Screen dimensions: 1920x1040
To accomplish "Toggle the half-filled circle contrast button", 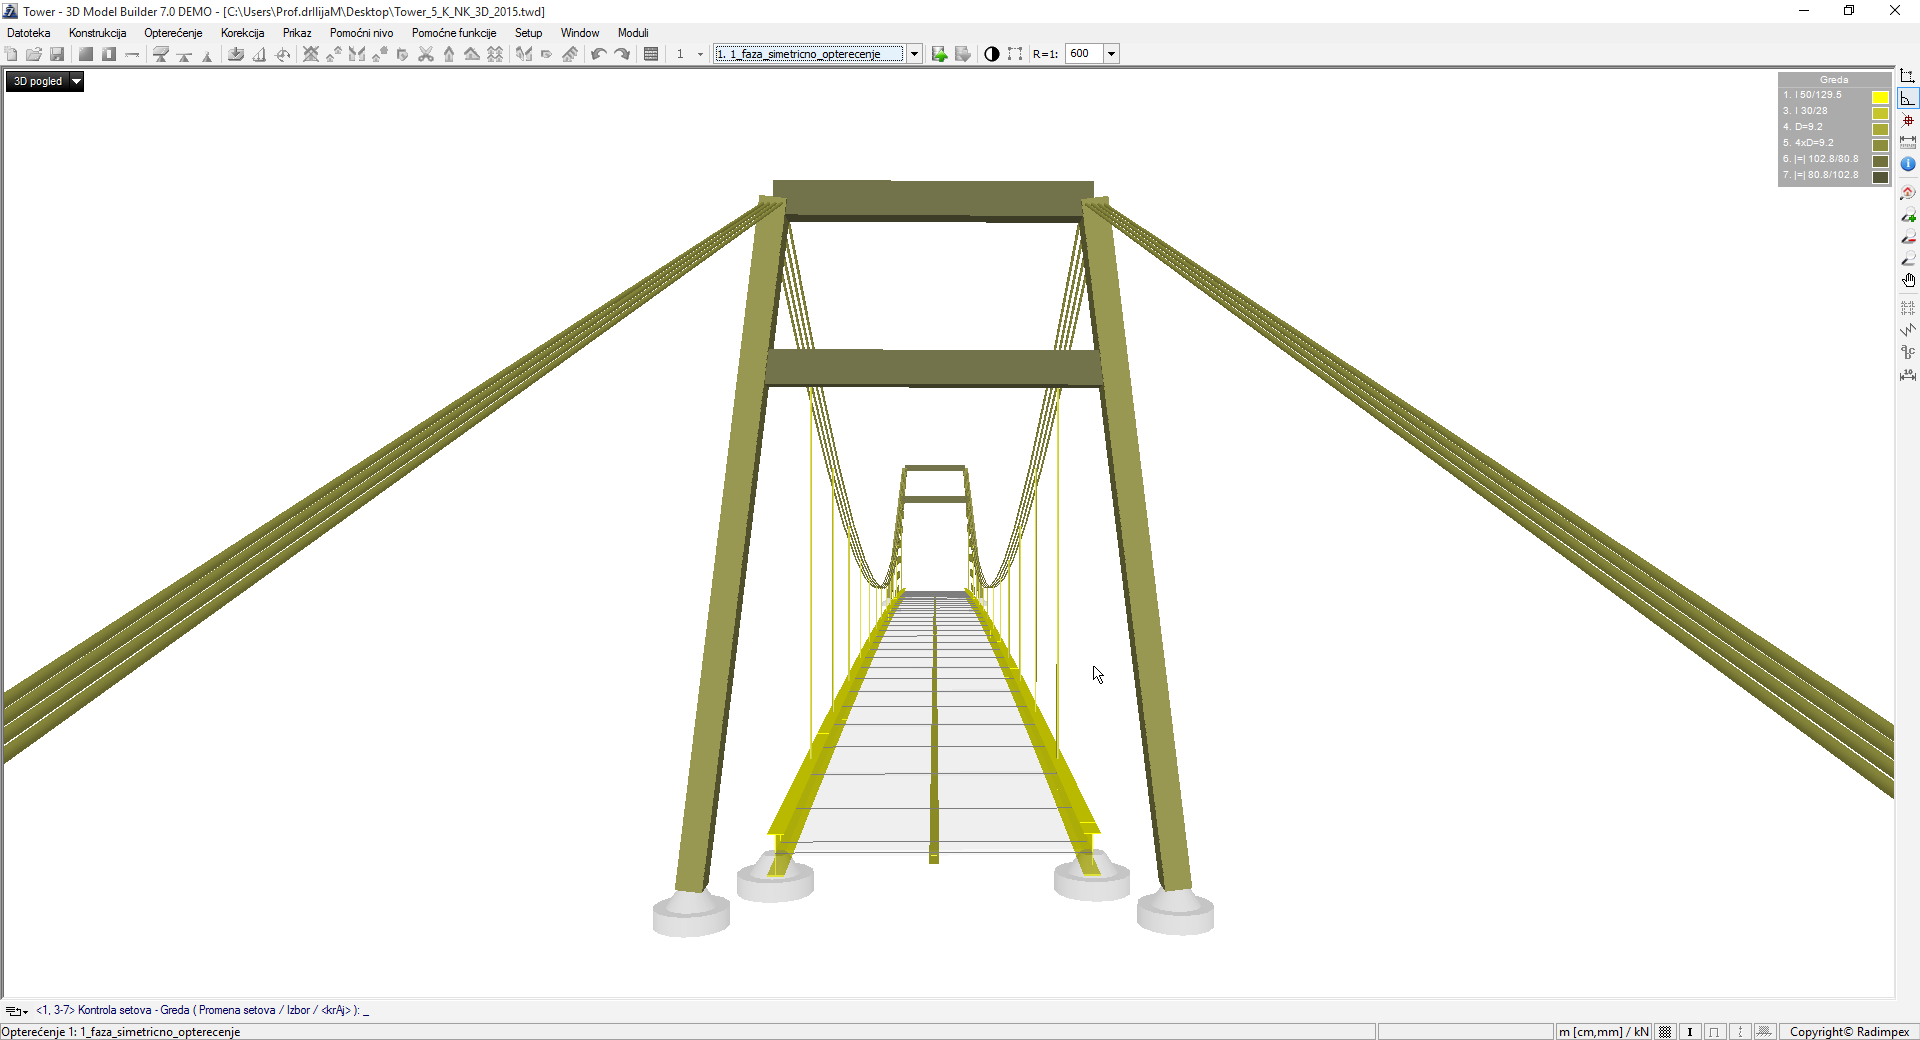I will (x=991, y=54).
